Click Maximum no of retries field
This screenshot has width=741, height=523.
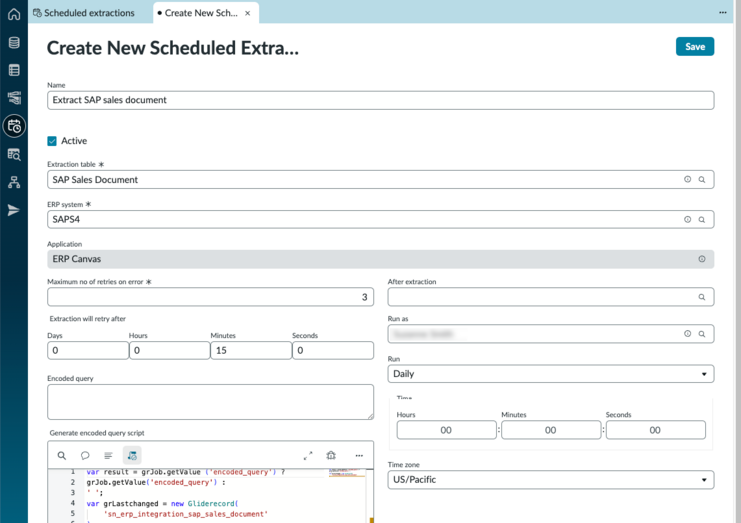point(210,297)
